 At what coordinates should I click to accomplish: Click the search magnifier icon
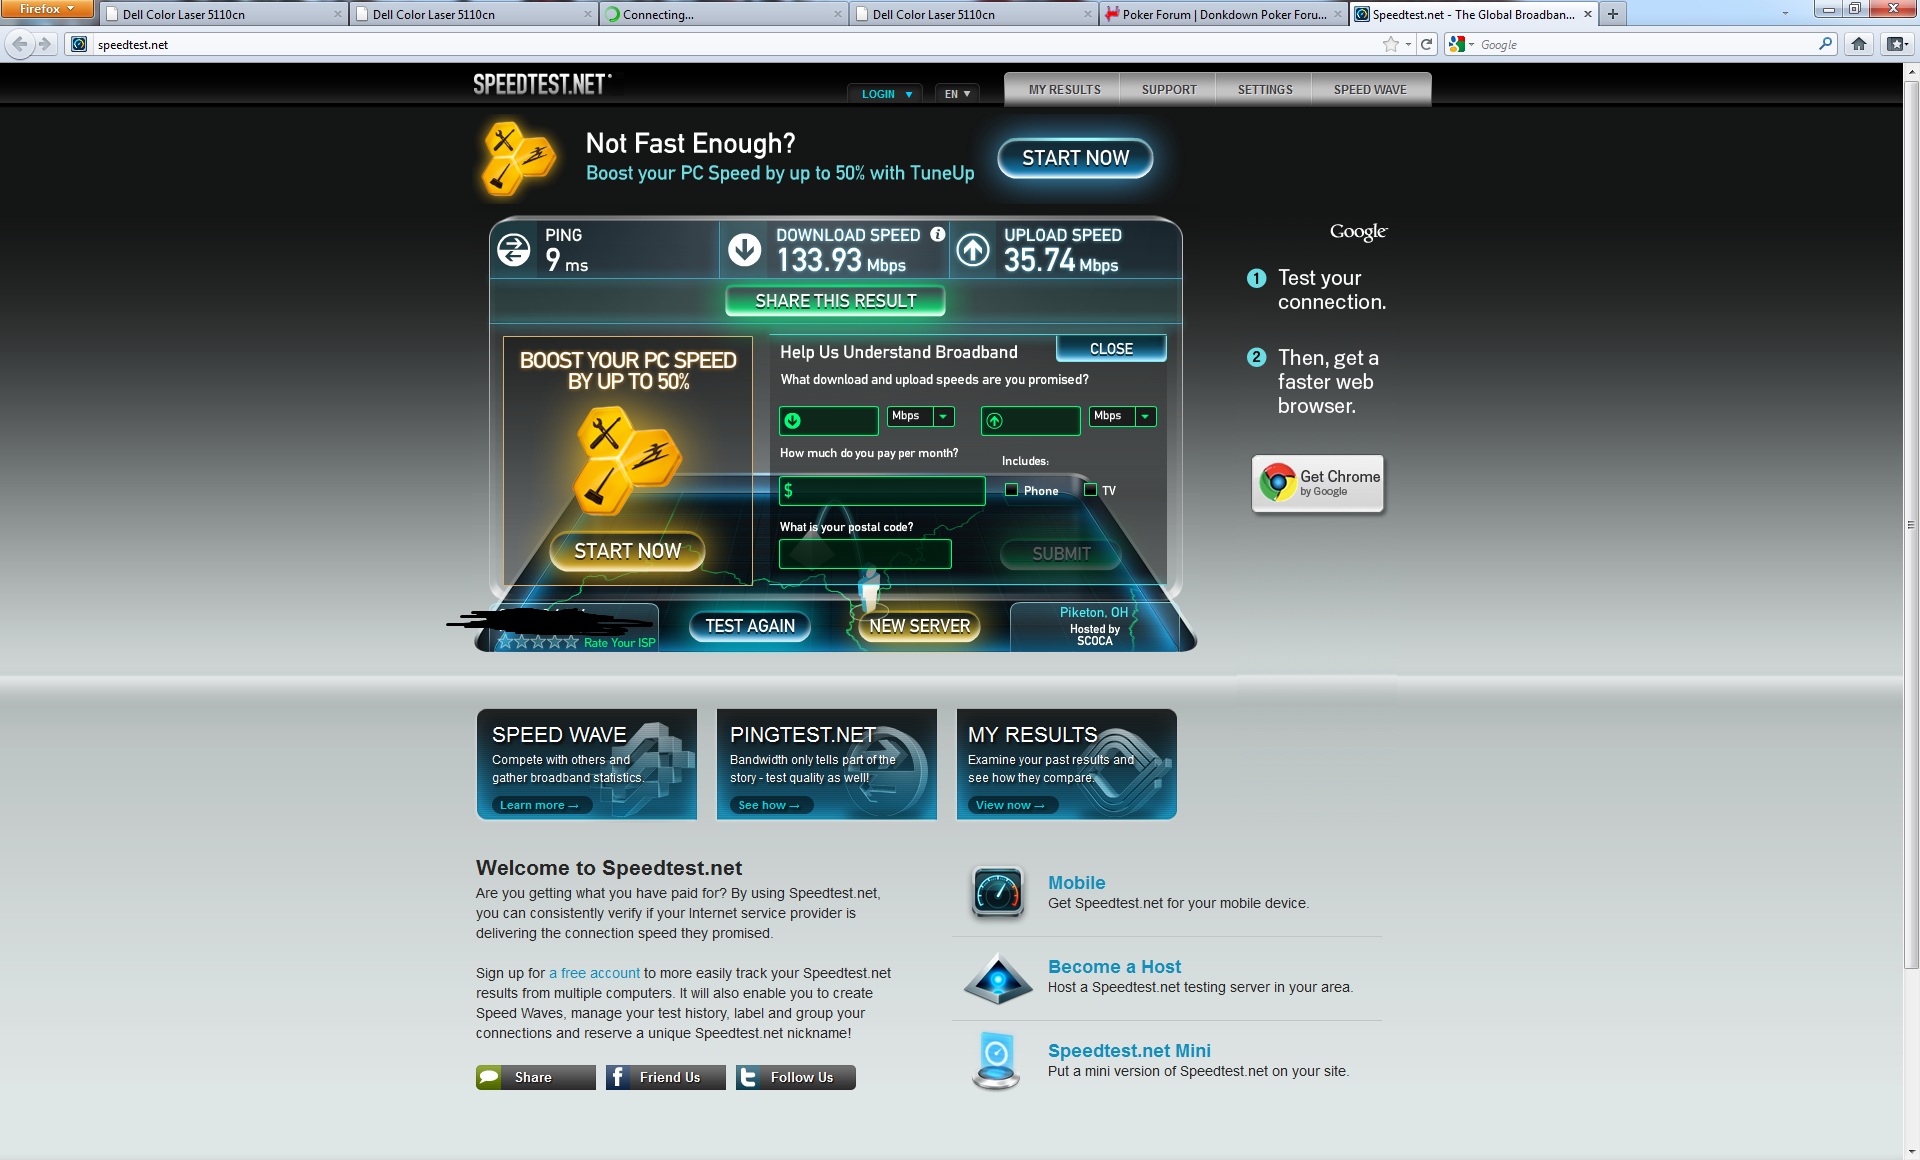tap(1825, 44)
